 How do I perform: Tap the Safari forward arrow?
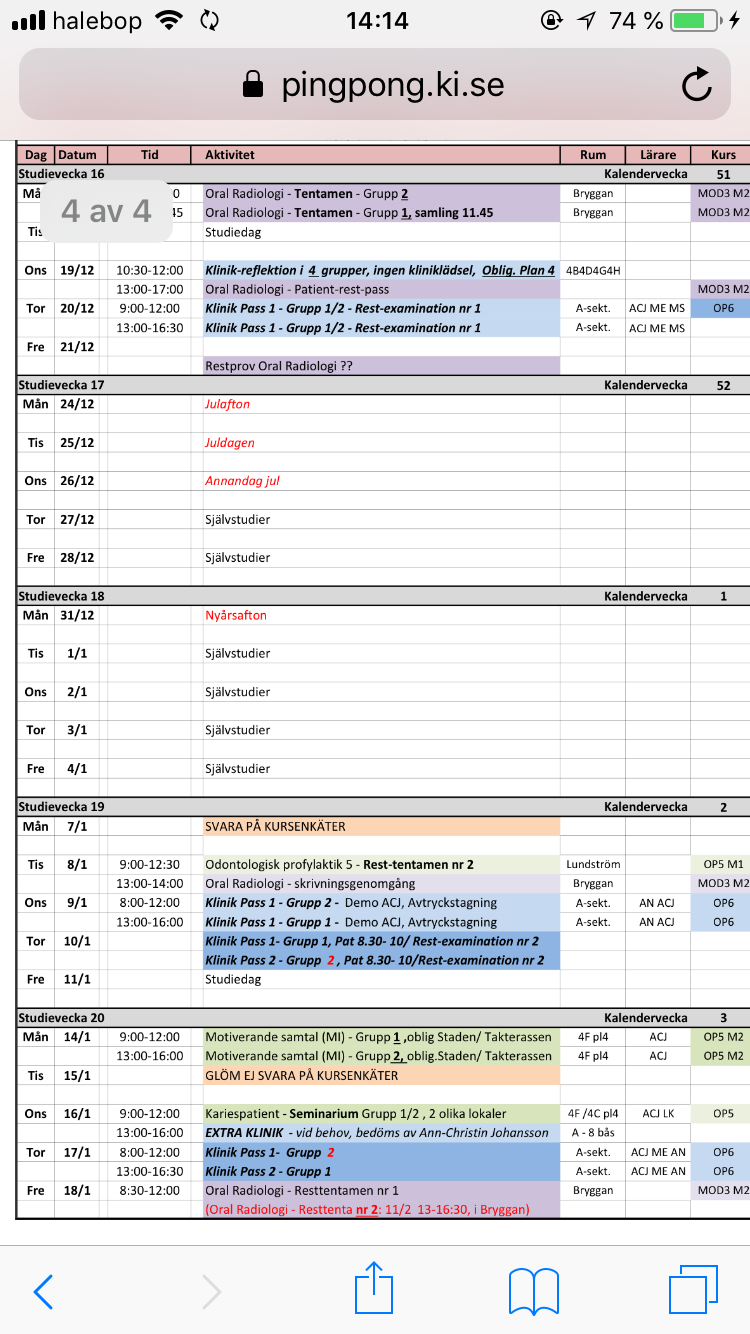pyautogui.click(x=211, y=1291)
